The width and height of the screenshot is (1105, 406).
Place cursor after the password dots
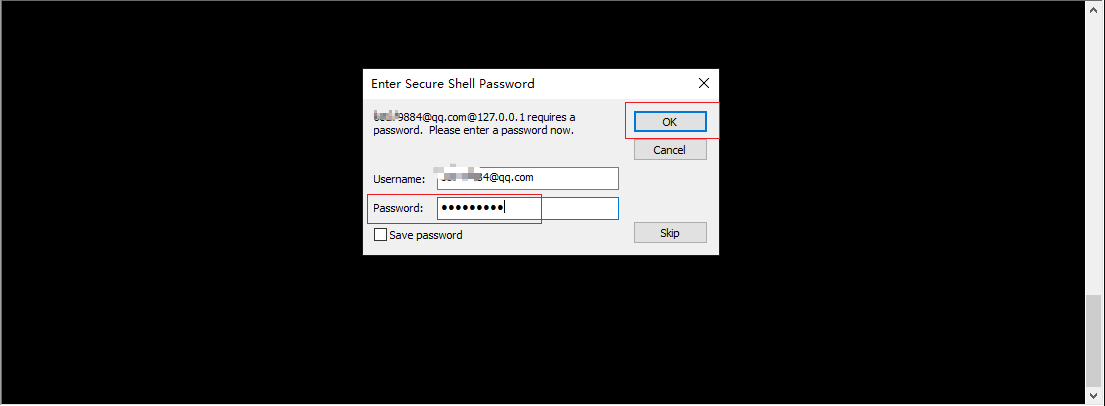505,208
